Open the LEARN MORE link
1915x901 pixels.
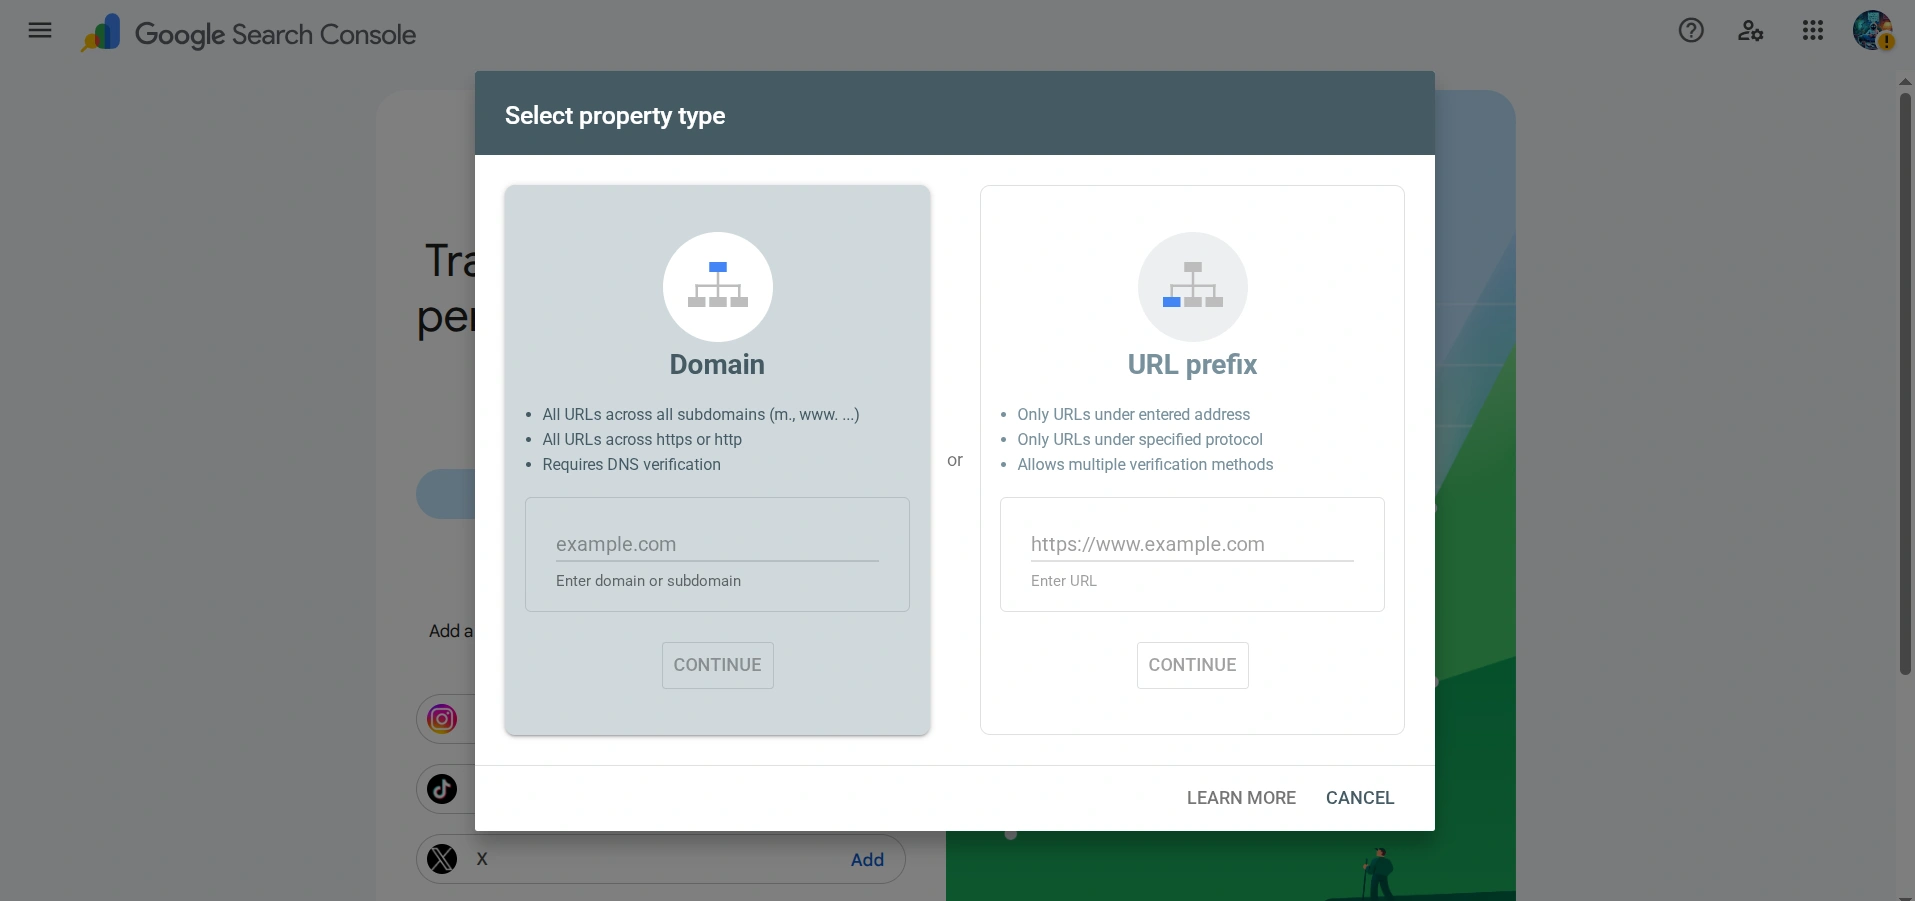1241,798
